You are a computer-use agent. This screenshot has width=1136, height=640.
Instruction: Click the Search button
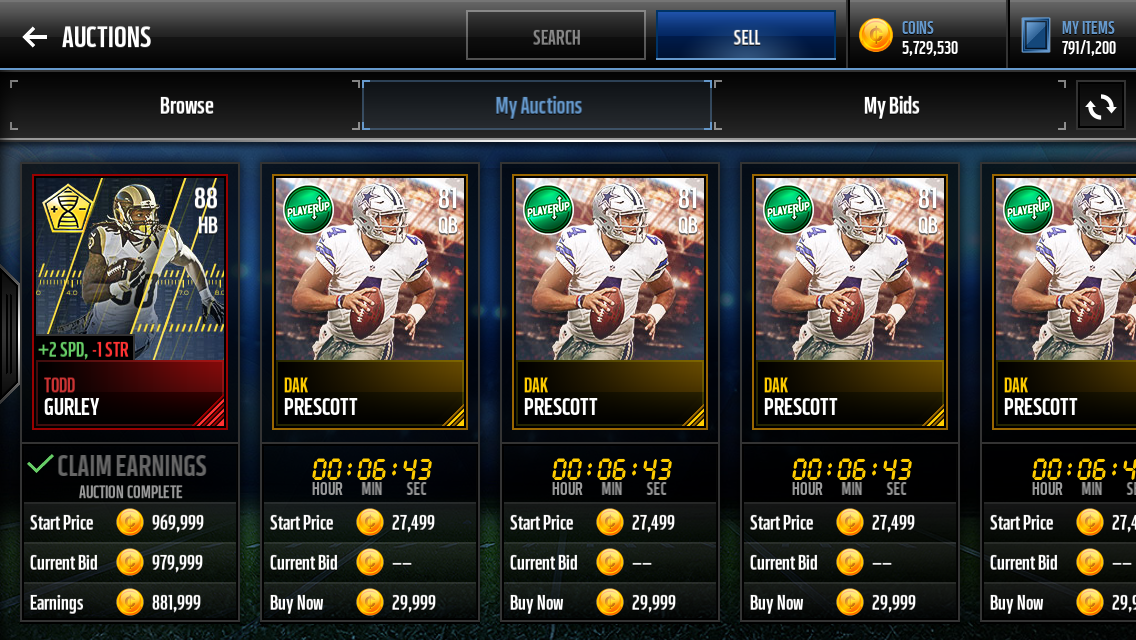(x=556, y=36)
